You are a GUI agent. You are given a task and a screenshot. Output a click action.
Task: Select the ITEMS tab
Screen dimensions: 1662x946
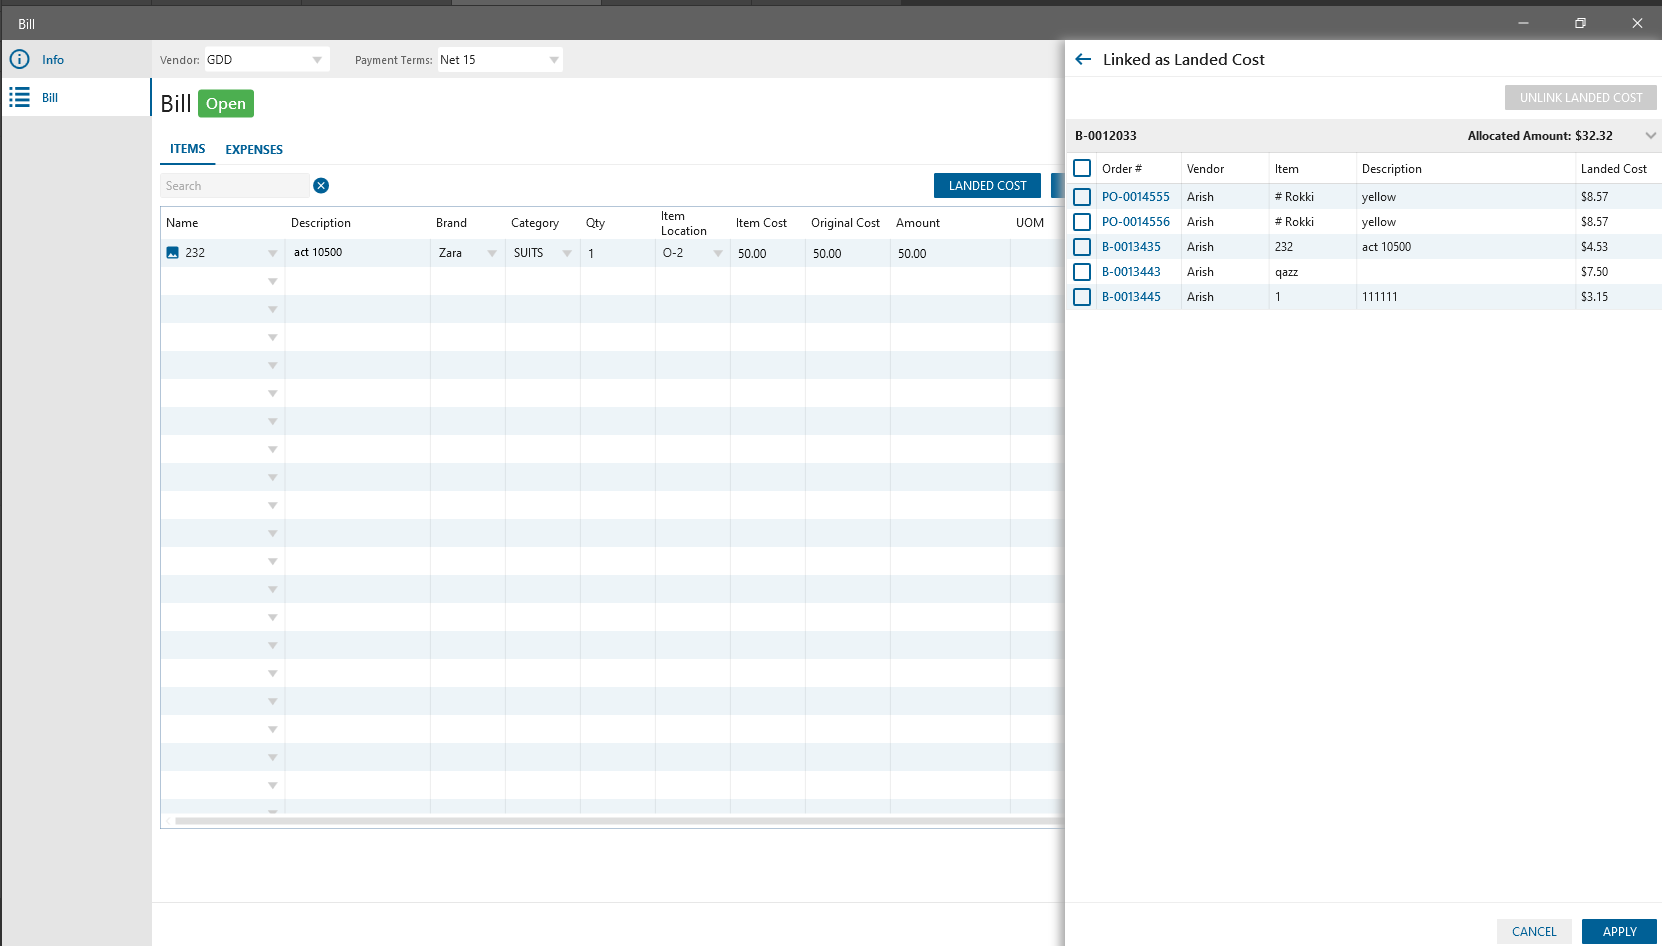point(187,149)
